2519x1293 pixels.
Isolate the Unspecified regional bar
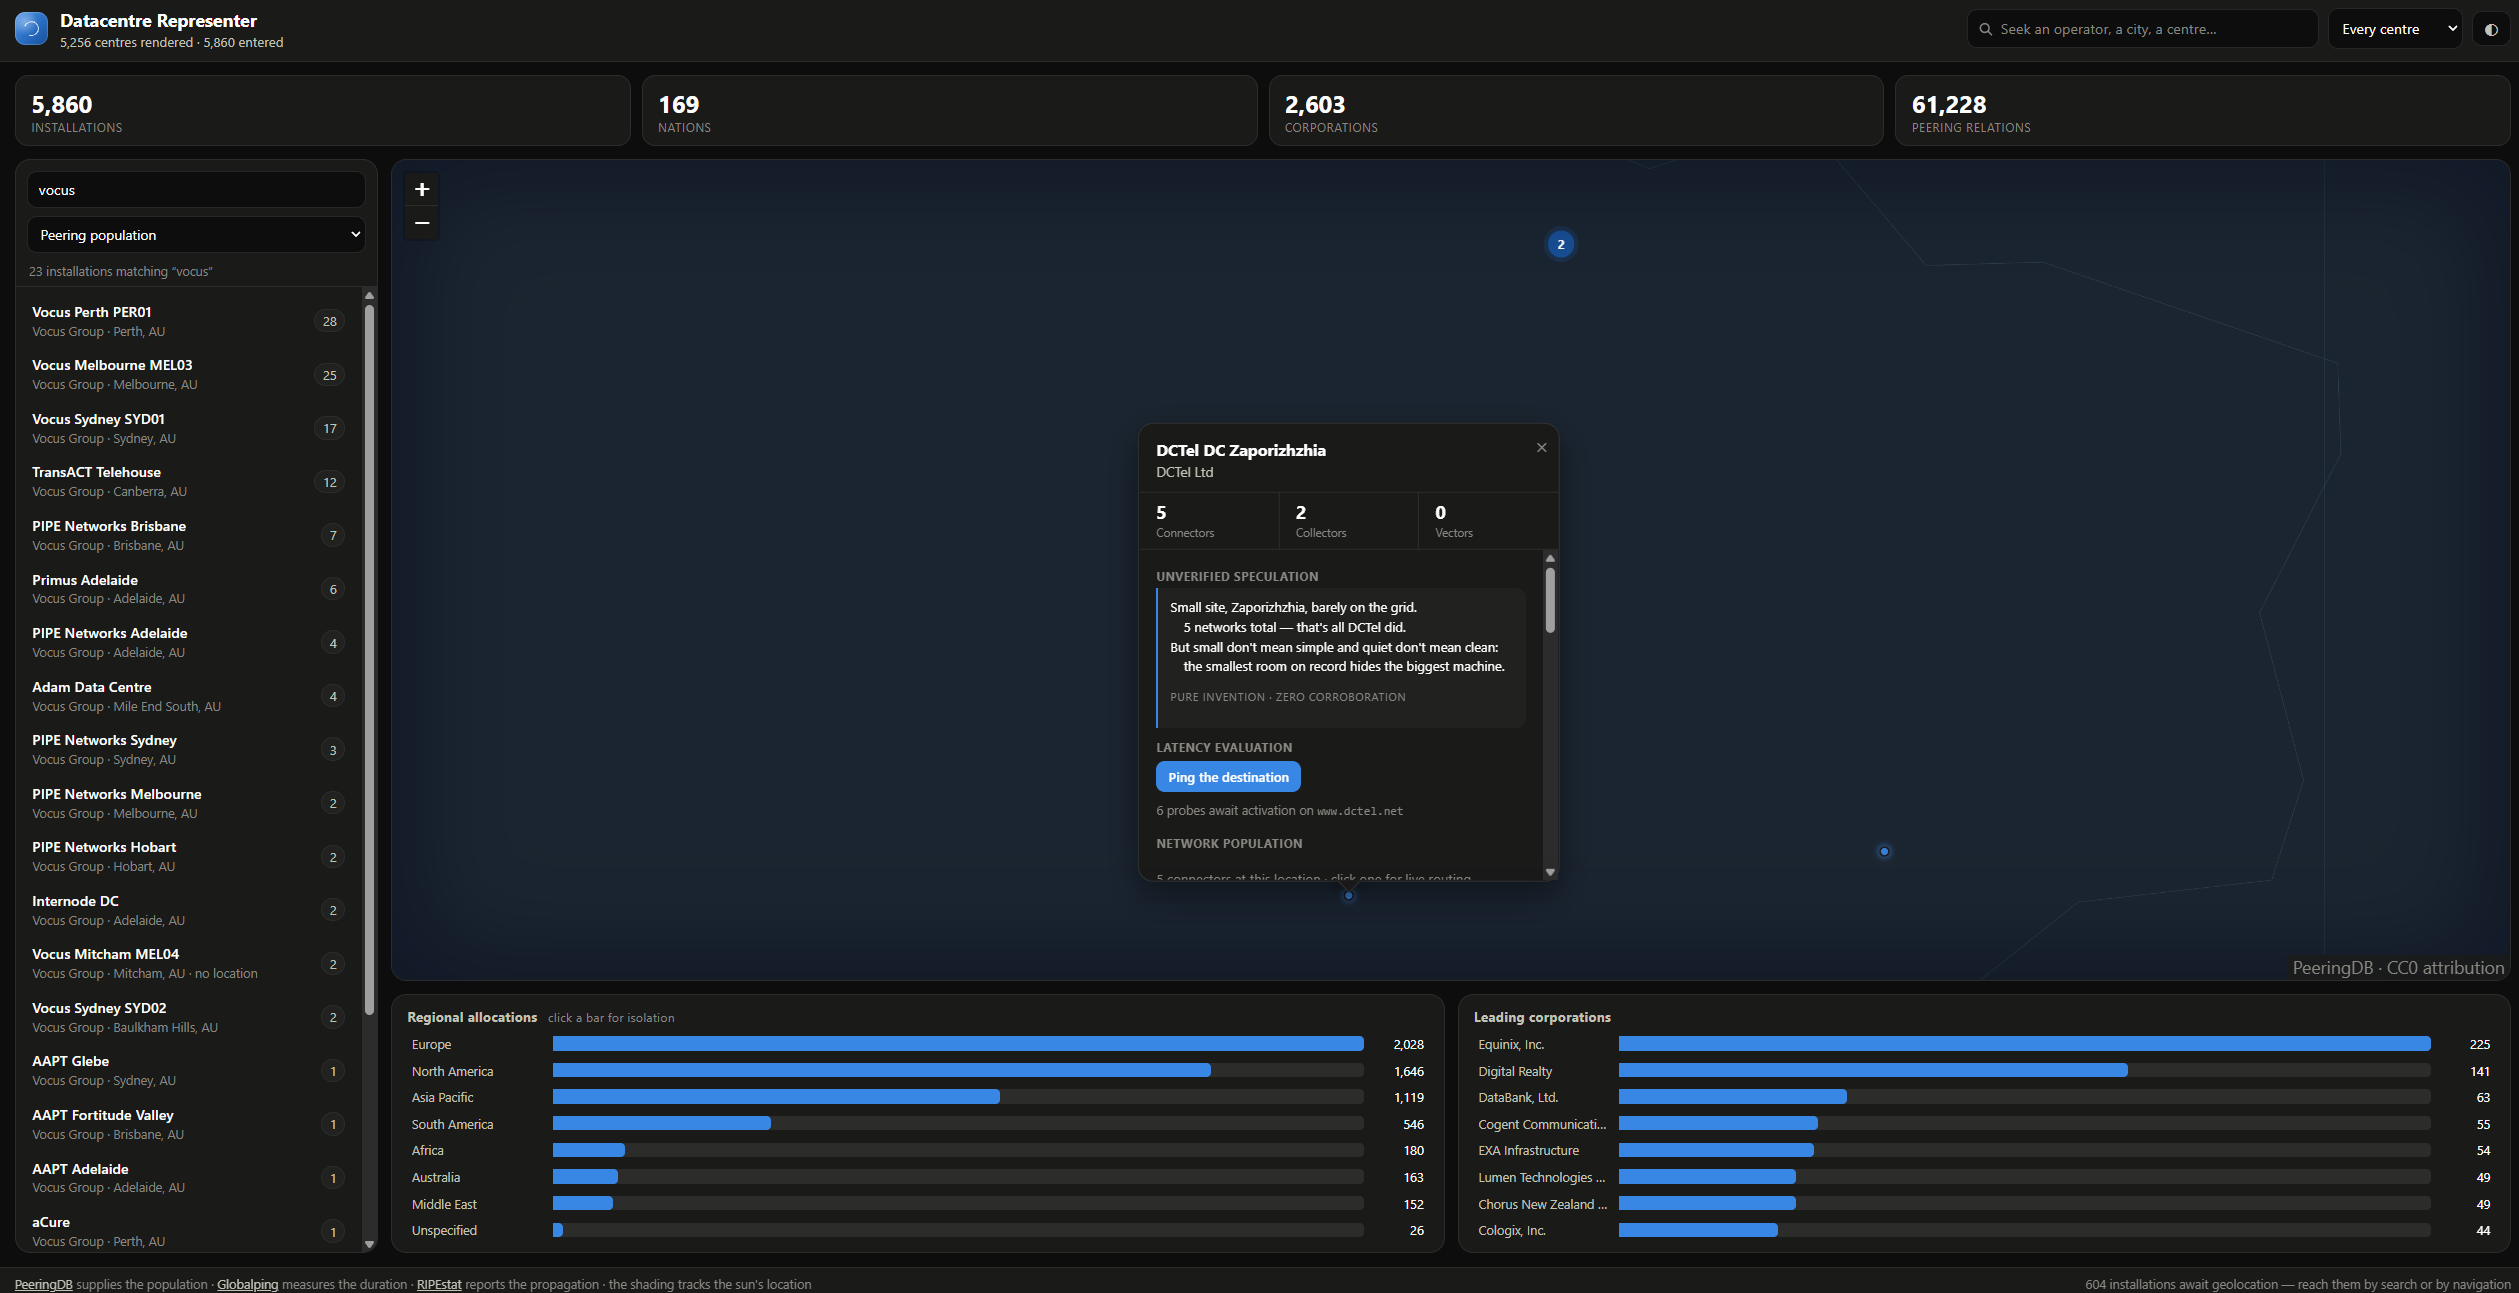[917, 1231]
